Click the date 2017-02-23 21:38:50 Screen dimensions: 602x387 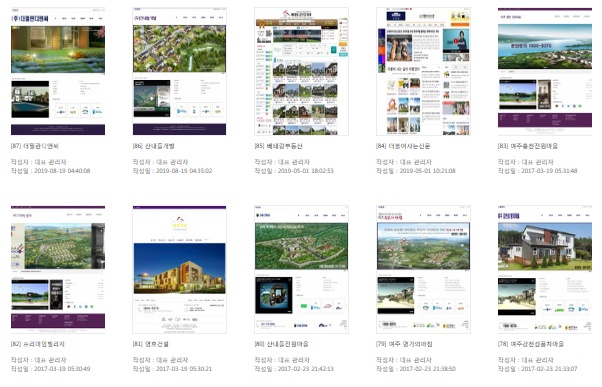click(x=427, y=369)
